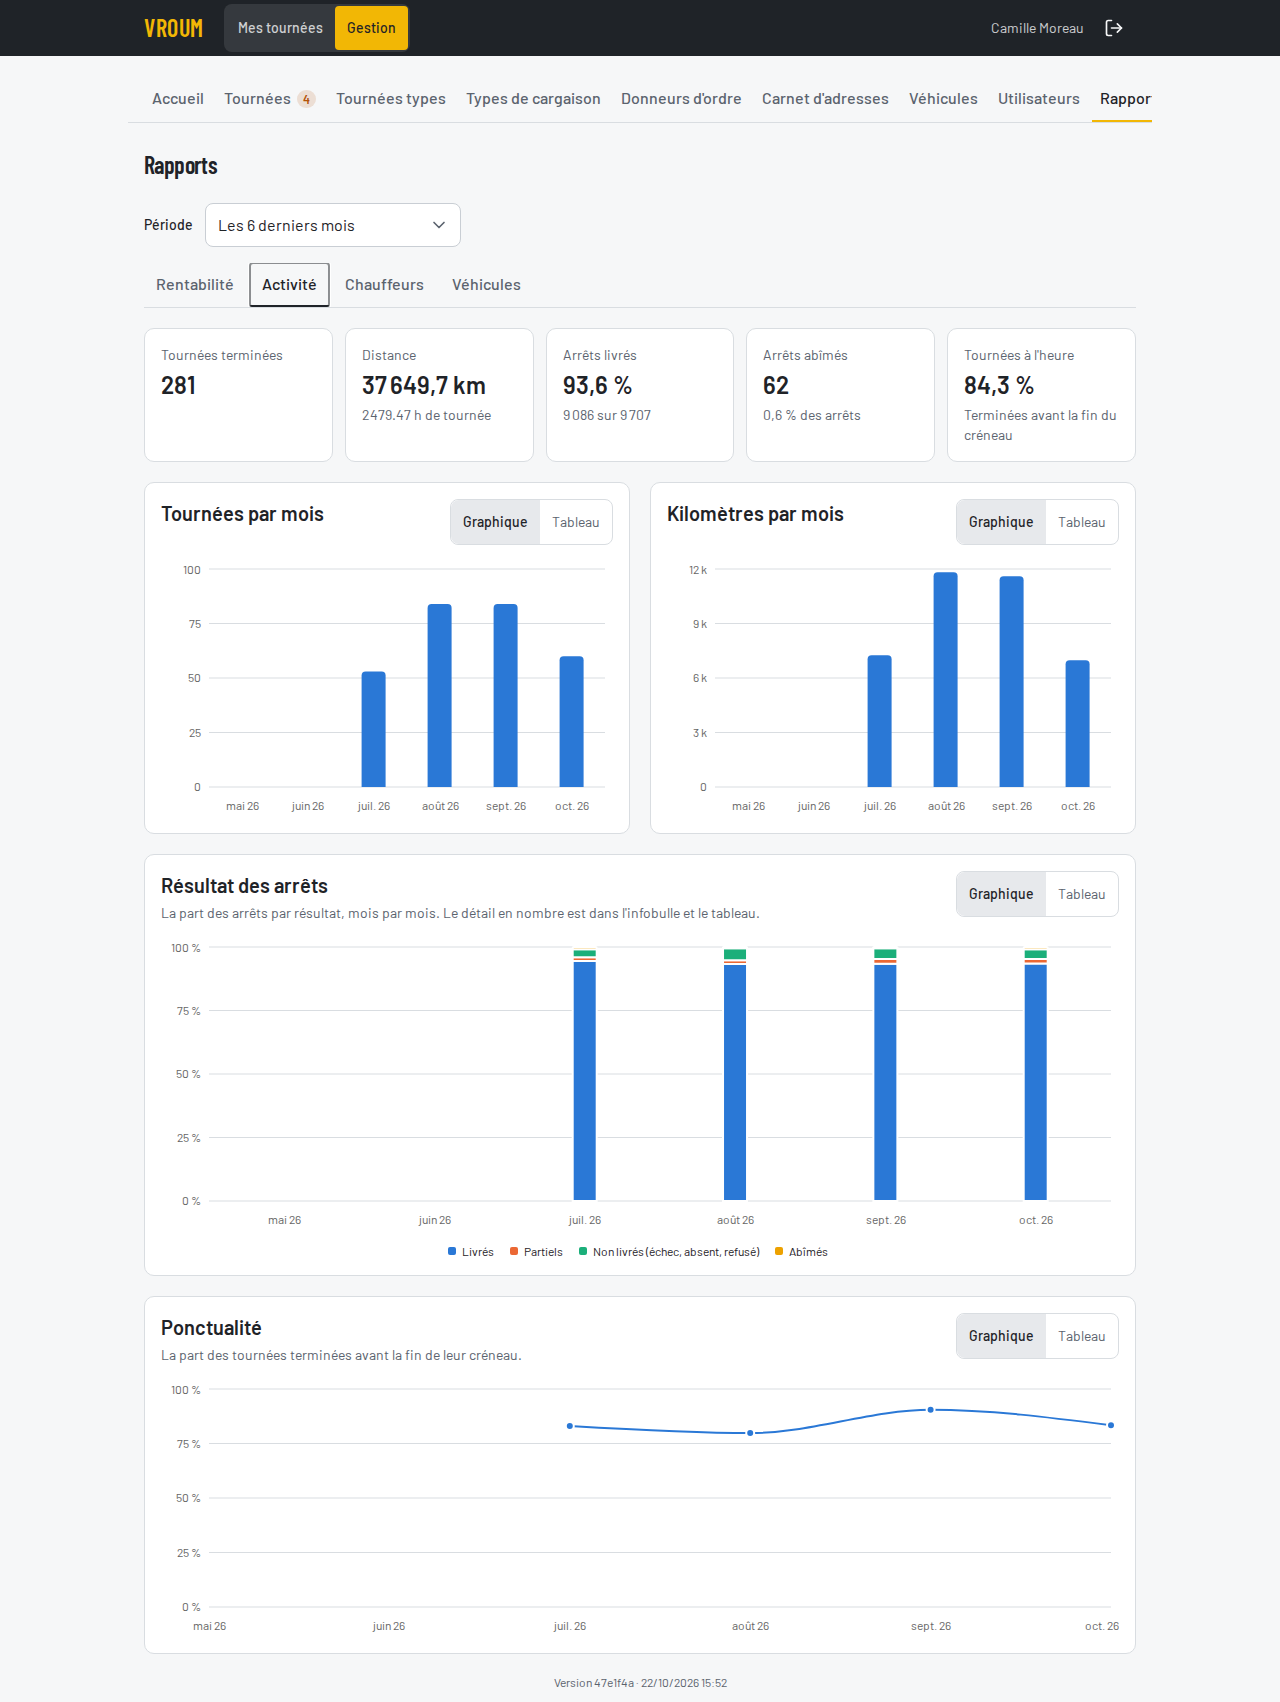Click the Arrêts abîmés value 62
The width and height of the screenshot is (1280, 1702).
click(776, 386)
